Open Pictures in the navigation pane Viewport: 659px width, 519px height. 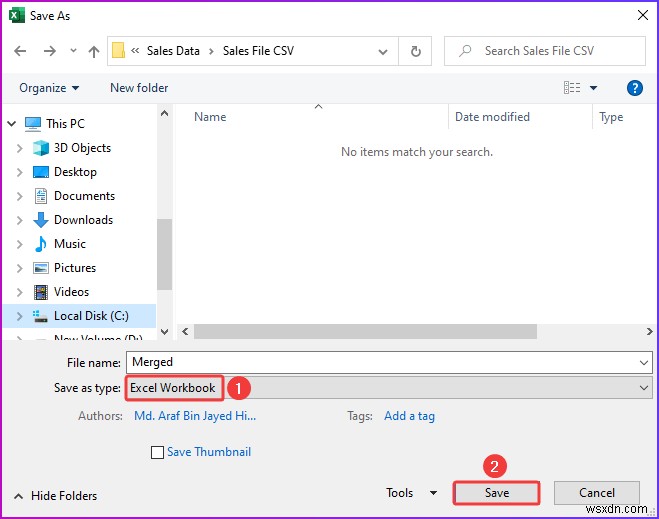point(75,268)
